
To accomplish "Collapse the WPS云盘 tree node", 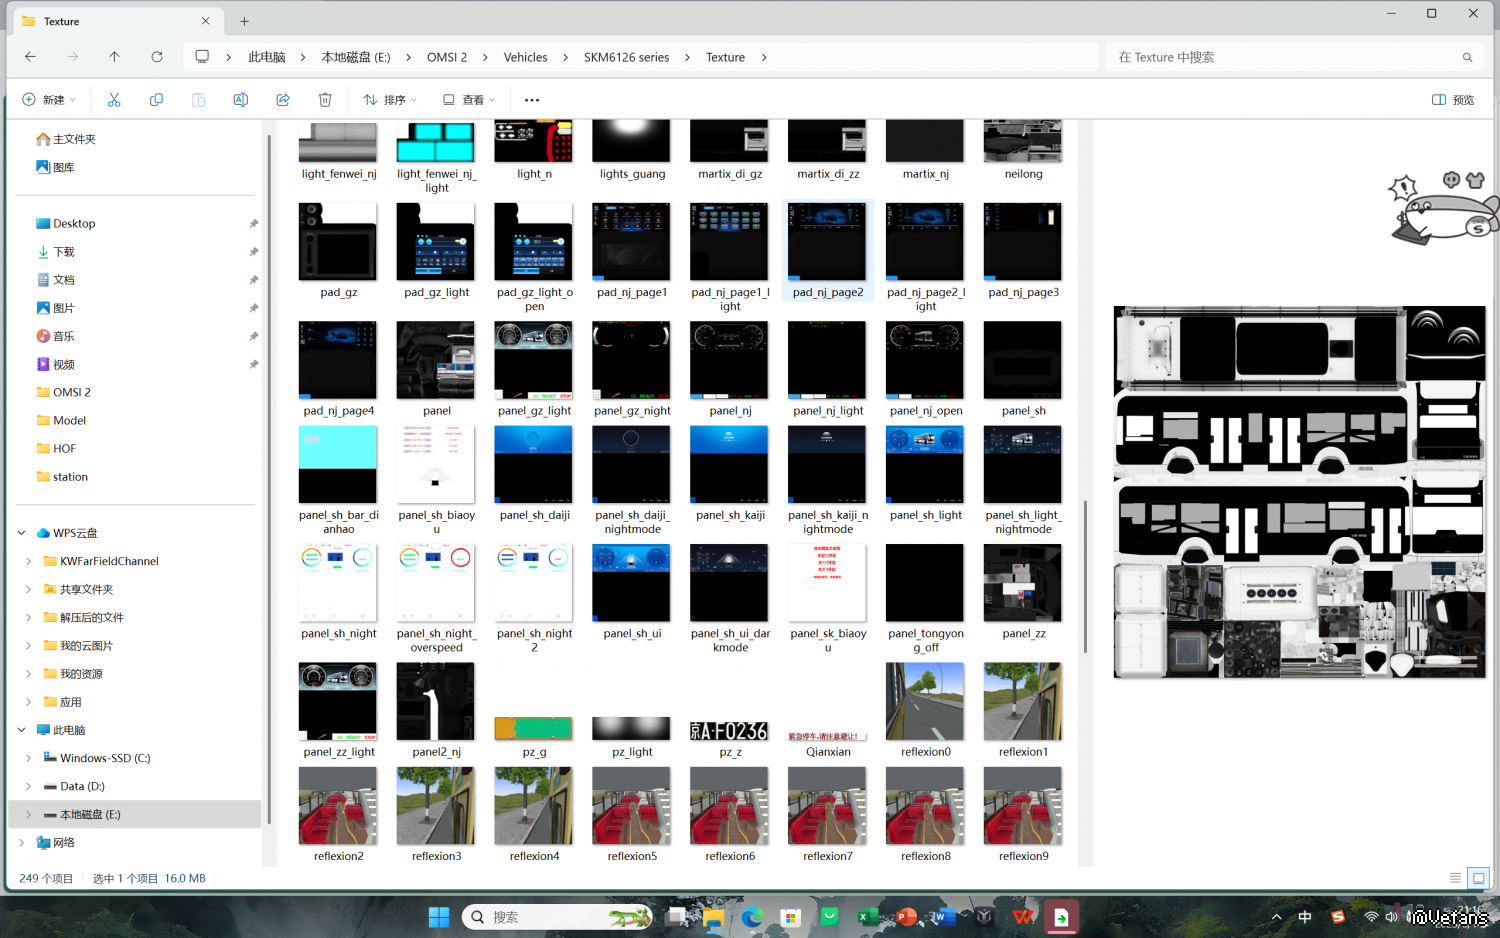I will click(21, 533).
